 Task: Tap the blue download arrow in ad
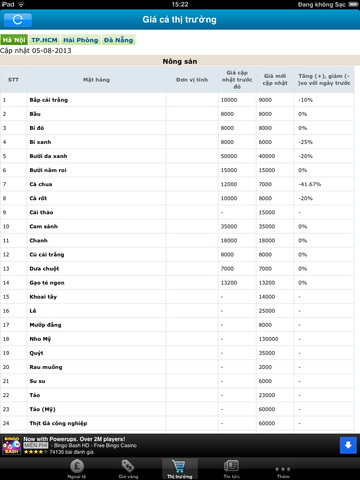click(348, 445)
